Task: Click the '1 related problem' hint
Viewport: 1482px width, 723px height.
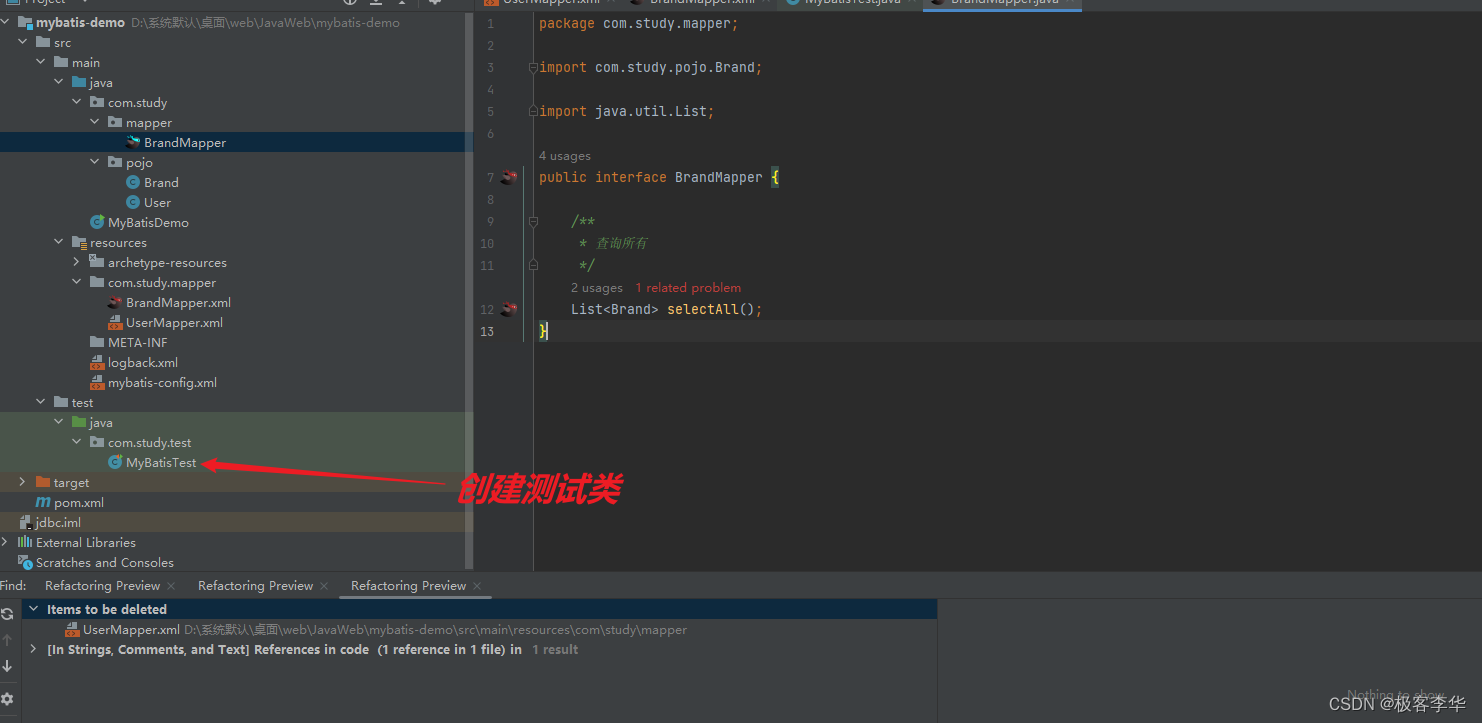Action: 689,288
